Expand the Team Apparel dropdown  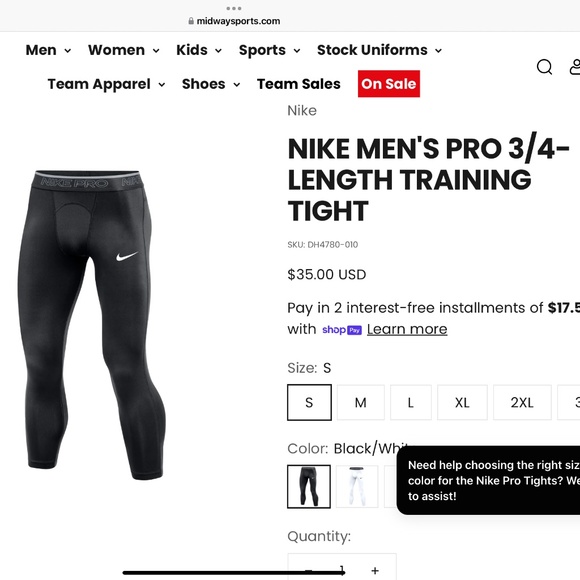point(107,84)
